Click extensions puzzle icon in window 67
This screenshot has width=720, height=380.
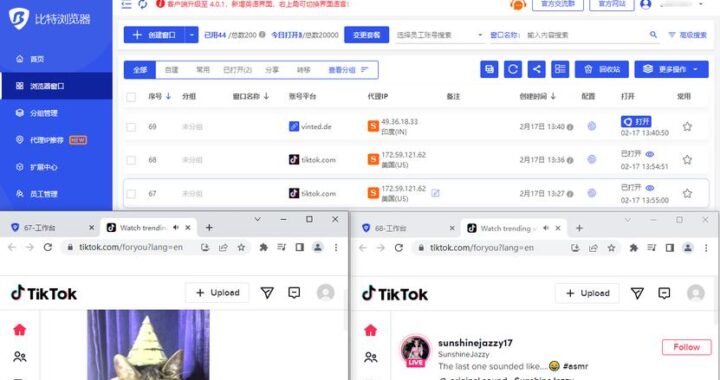(264, 247)
